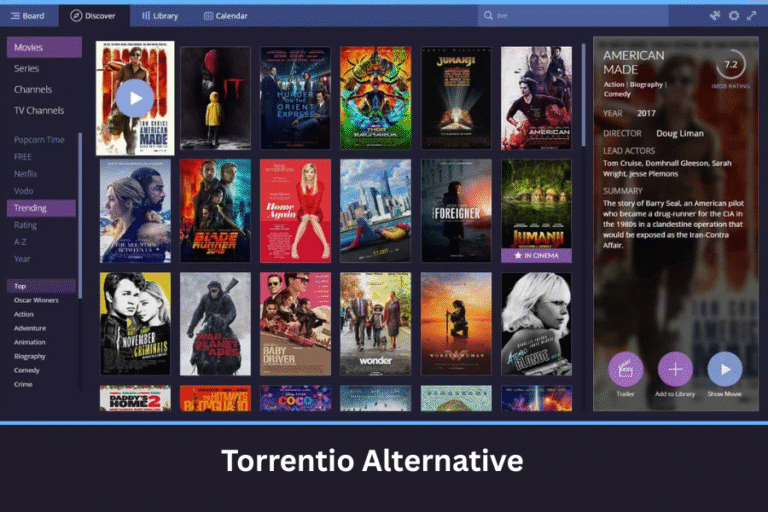Filter by Biography genre
This screenshot has width=768, height=512.
29,356
